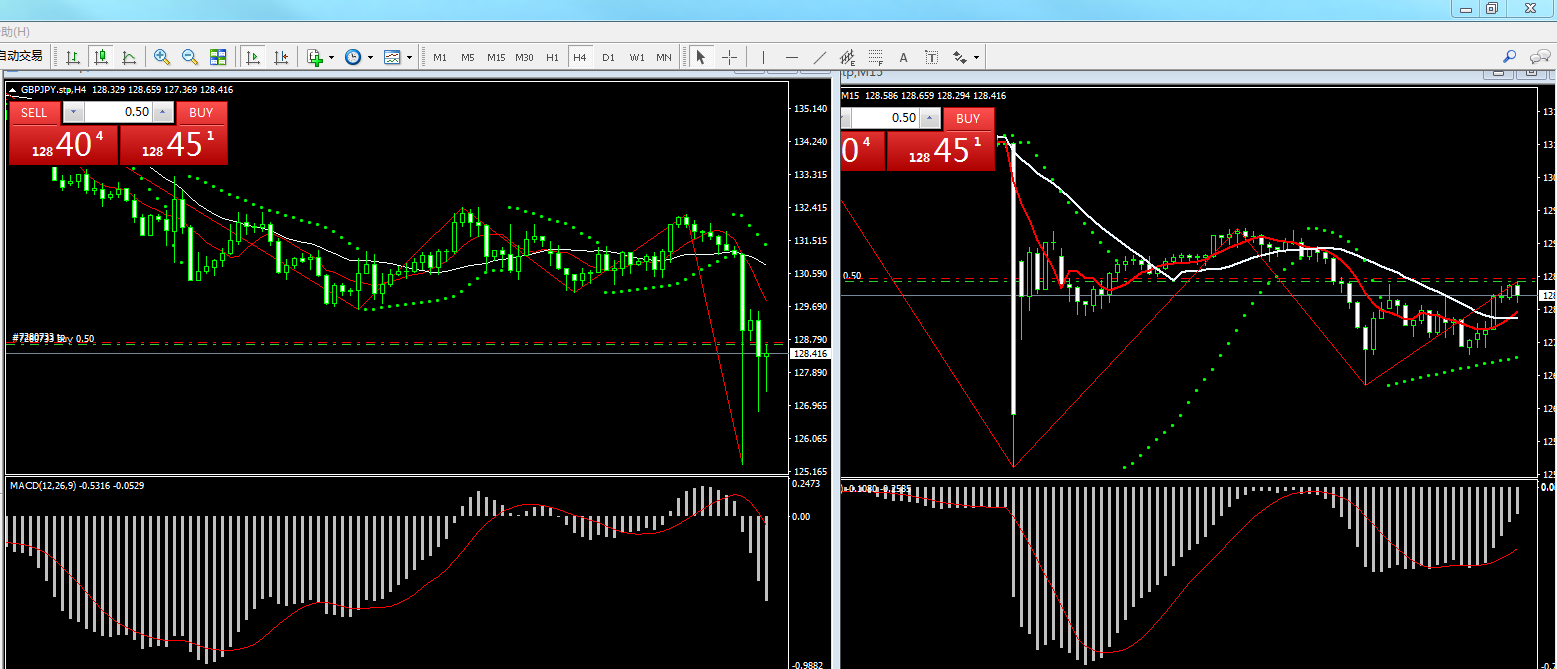Increase lot volume on the H4 chart

(163, 113)
